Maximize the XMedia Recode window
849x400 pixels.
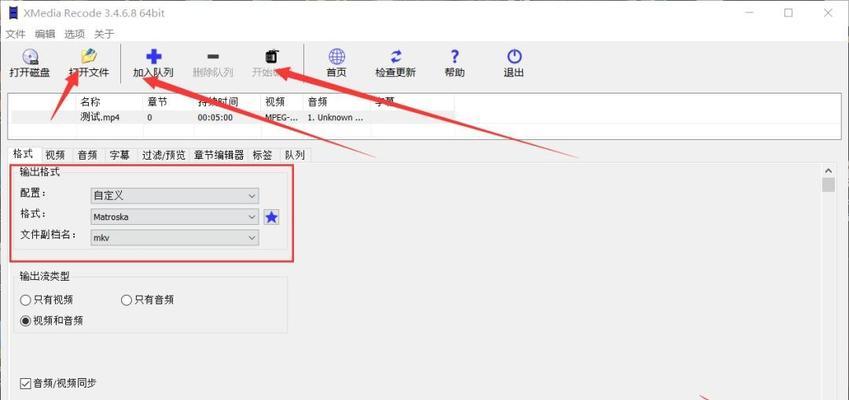pos(788,13)
